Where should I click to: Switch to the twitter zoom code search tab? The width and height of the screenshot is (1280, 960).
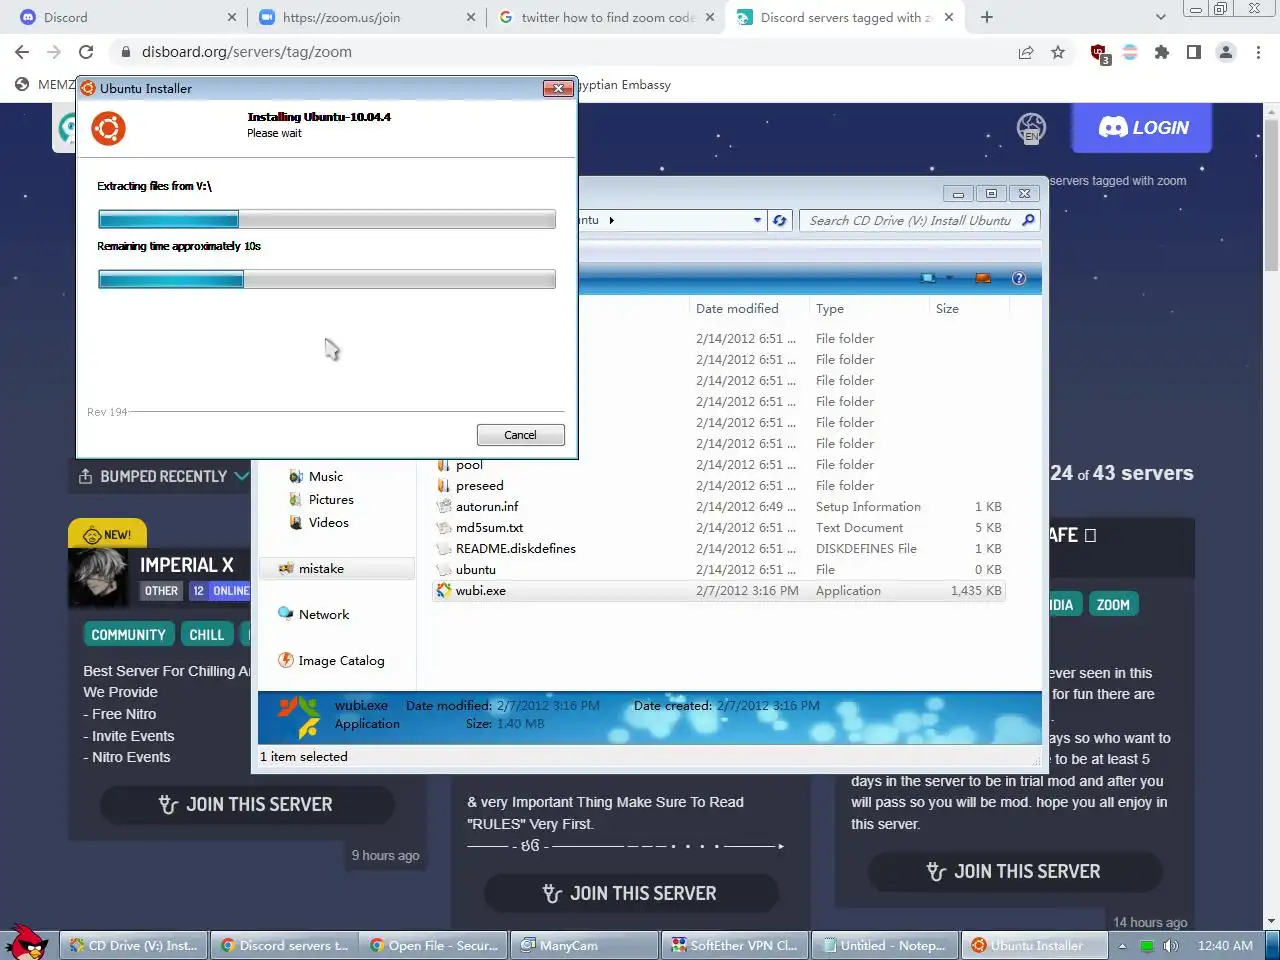[607, 17]
